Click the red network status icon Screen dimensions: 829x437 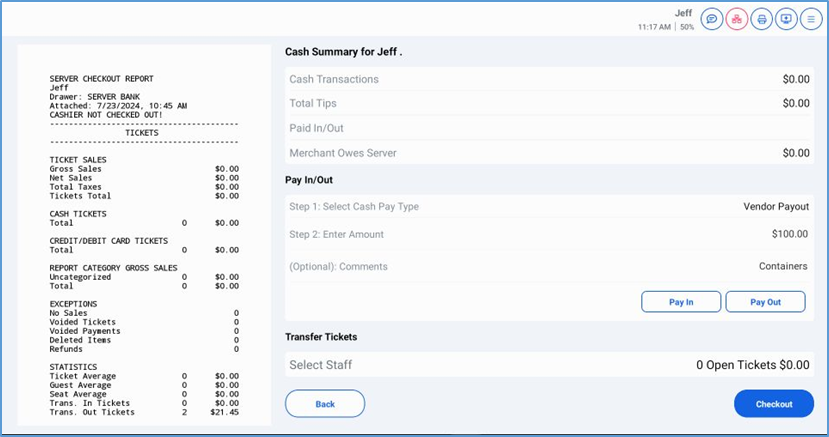point(737,19)
